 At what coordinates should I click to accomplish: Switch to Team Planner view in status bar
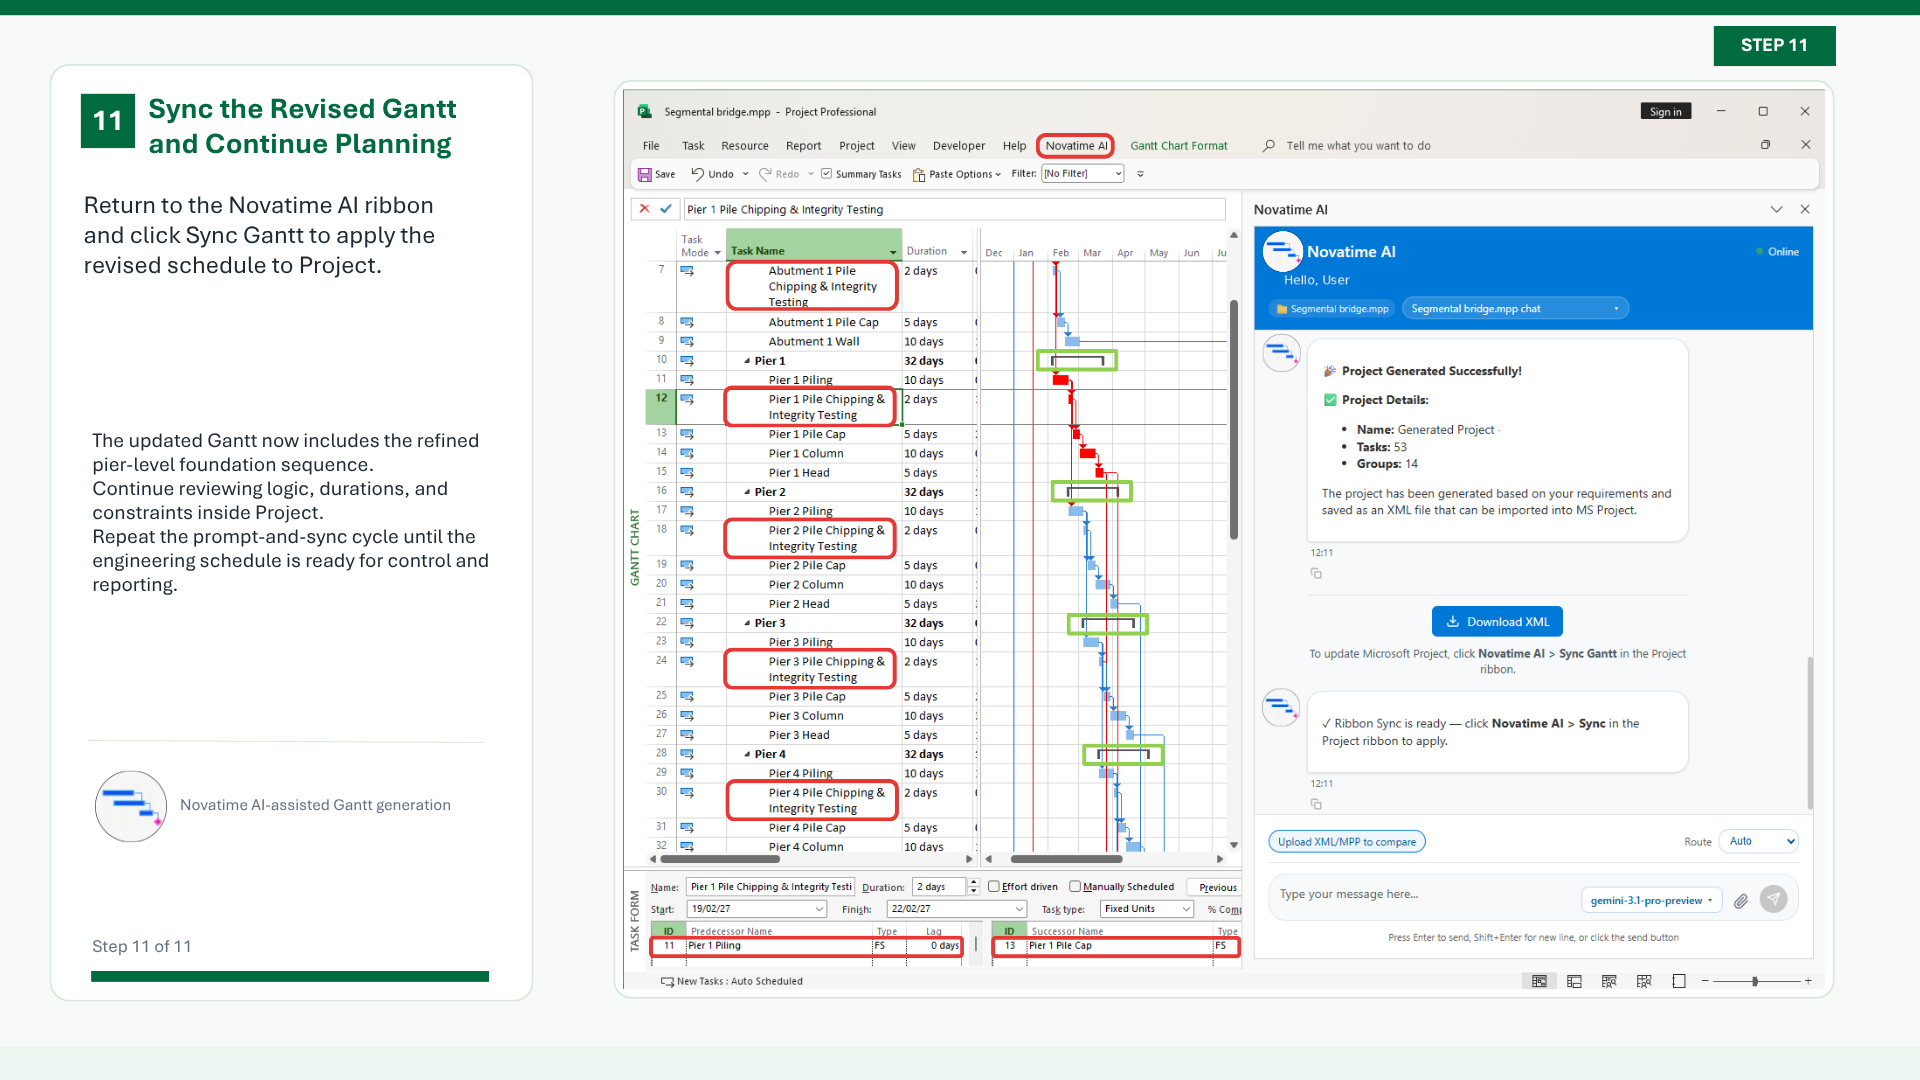tap(1609, 982)
